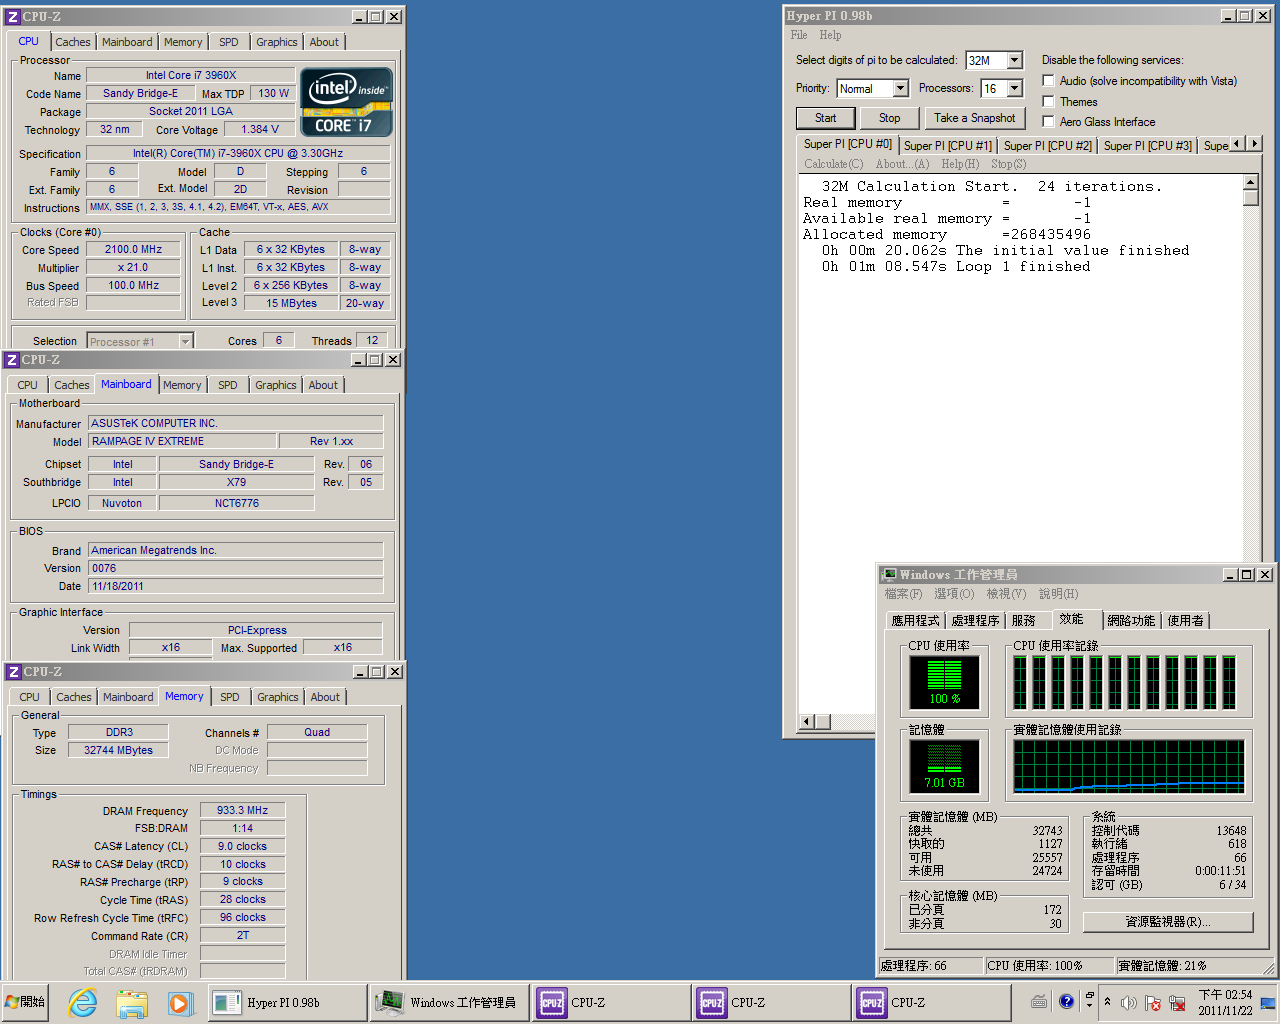
Task: Click Calculate(C) in Super PI menu
Action: click(834, 164)
